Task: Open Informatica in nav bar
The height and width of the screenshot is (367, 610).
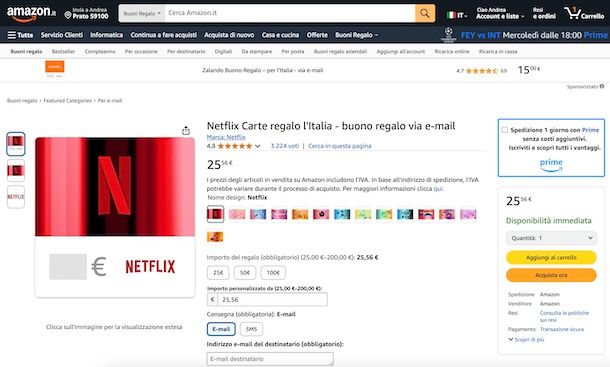Action: (x=107, y=35)
